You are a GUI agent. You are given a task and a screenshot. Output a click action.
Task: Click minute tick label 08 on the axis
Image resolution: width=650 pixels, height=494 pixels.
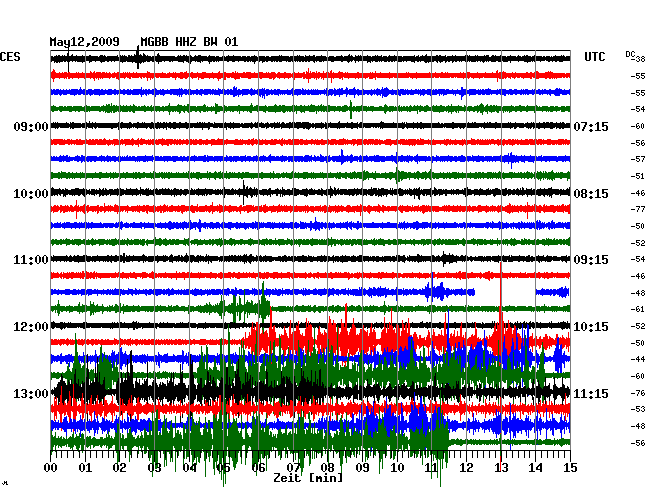pos(327,468)
